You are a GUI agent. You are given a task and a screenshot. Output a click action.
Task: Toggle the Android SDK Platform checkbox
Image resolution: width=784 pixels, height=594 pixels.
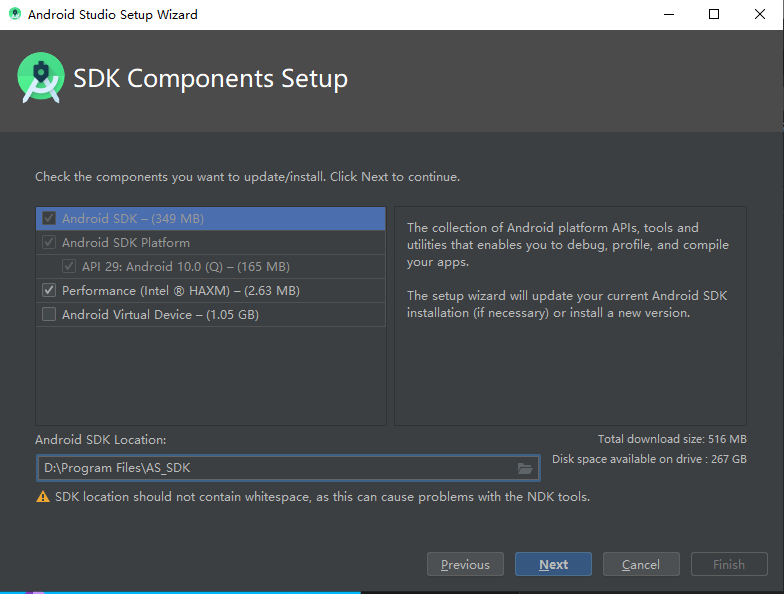tap(49, 242)
